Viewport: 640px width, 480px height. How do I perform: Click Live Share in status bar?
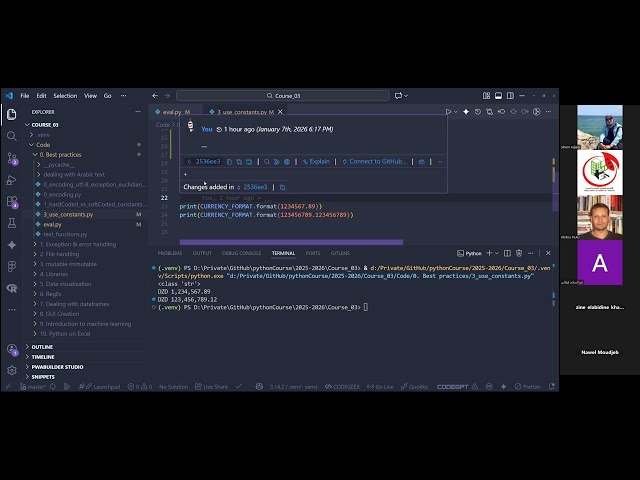[x=211, y=387]
